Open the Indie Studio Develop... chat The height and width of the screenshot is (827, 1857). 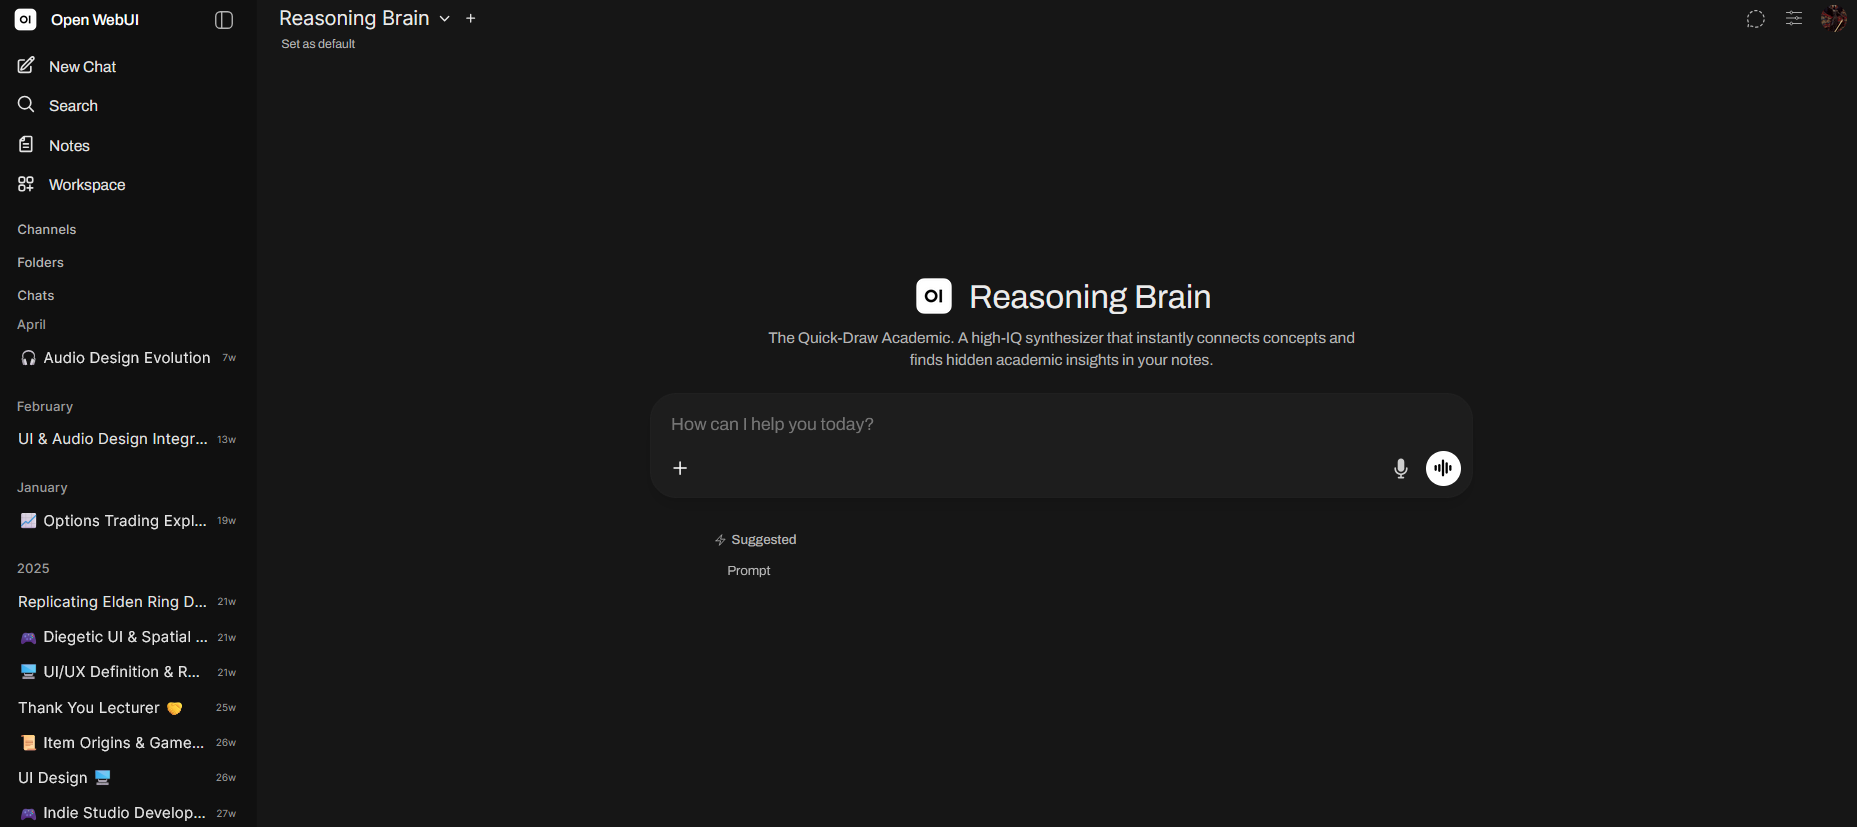[x=128, y=813]
